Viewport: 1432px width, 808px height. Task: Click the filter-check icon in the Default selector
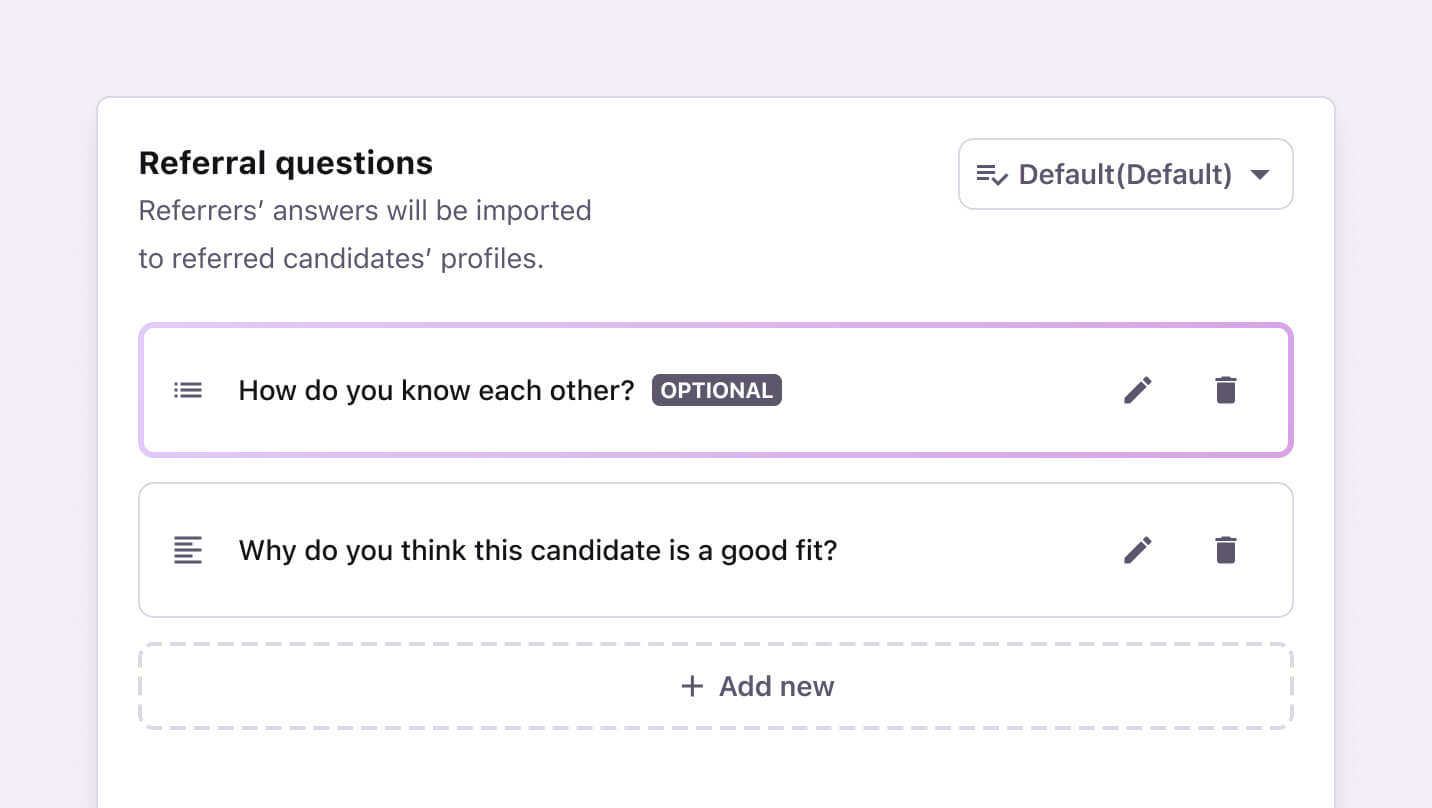coord(990,174)
